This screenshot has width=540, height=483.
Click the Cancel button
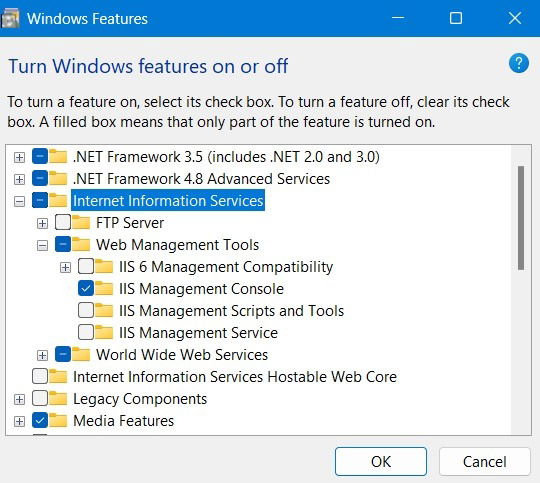(x=485, y=462)
